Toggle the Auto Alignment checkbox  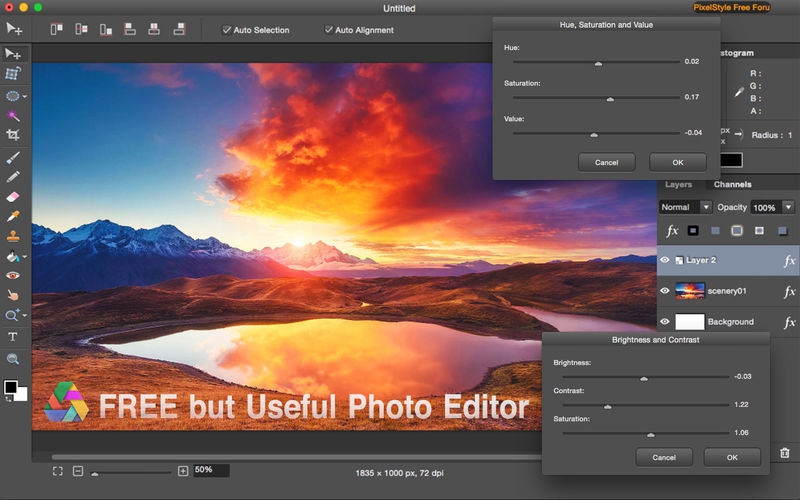pyautogui.click(x=328, y=30)
